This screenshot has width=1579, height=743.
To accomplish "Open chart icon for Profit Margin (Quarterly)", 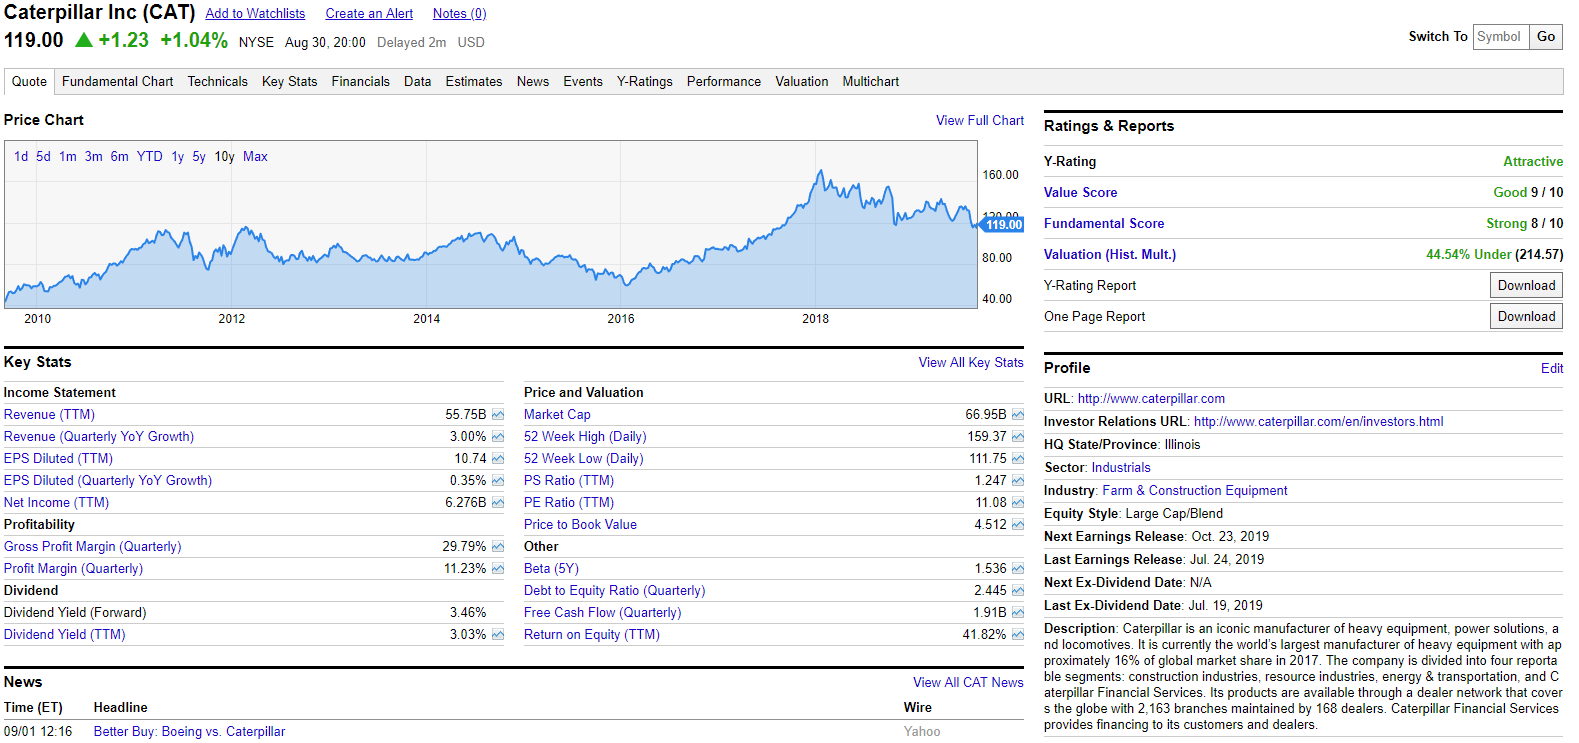I will pos(498,568).
